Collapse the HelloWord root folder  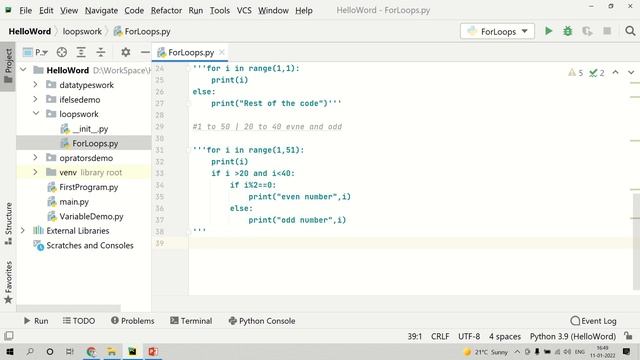pyautogui.click(x=23, y=70)
